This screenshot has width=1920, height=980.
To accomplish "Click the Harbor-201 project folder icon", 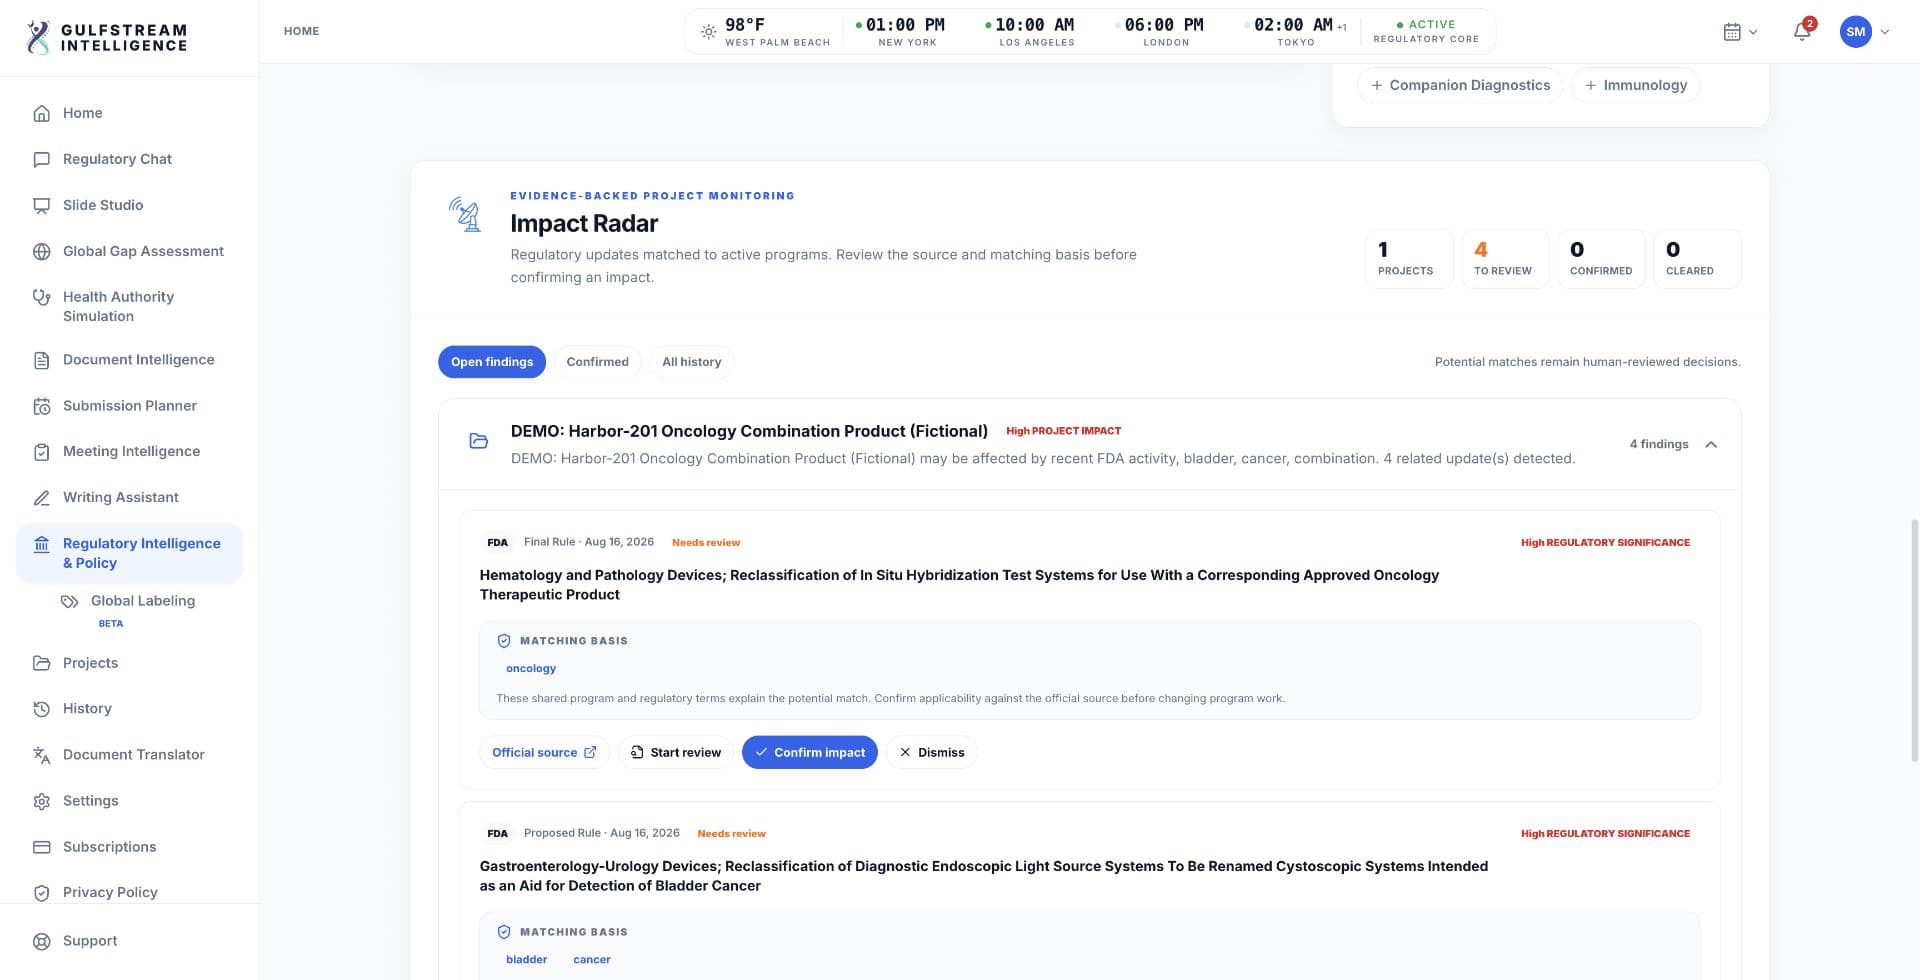I will 479,441.
